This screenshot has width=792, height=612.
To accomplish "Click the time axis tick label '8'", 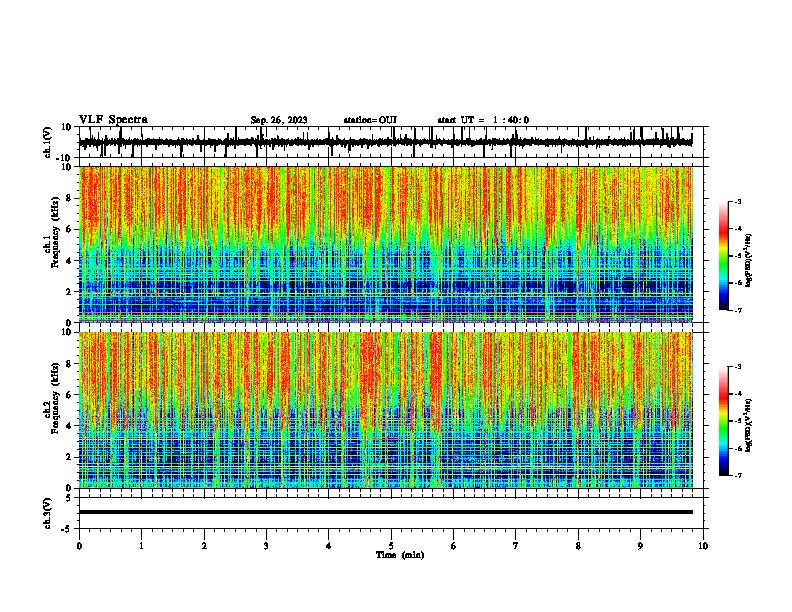I will (x=578, y=546).
